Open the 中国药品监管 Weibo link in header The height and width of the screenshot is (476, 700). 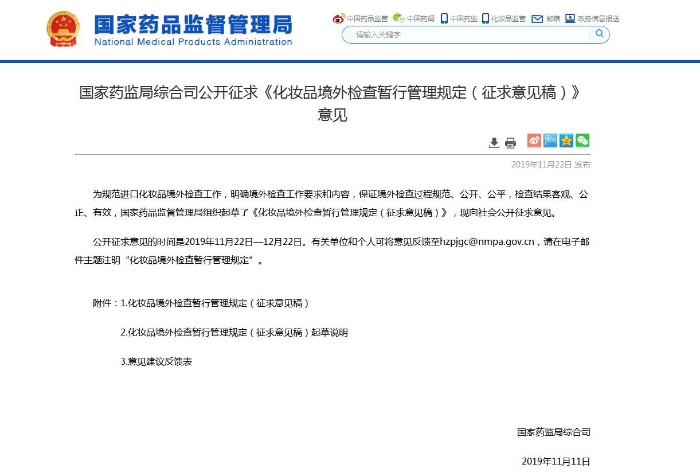point(358,18)
